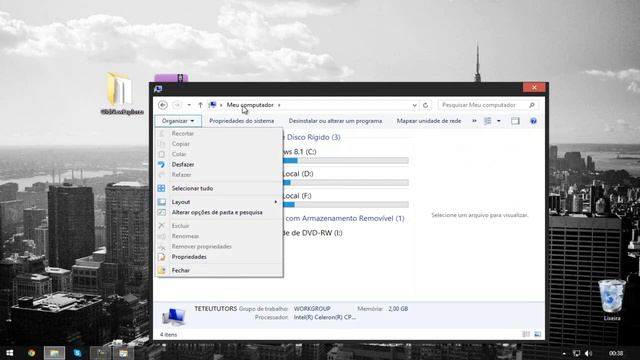
Task: Click Meu computador breadcrumb
Action: (x=250, y=105)
